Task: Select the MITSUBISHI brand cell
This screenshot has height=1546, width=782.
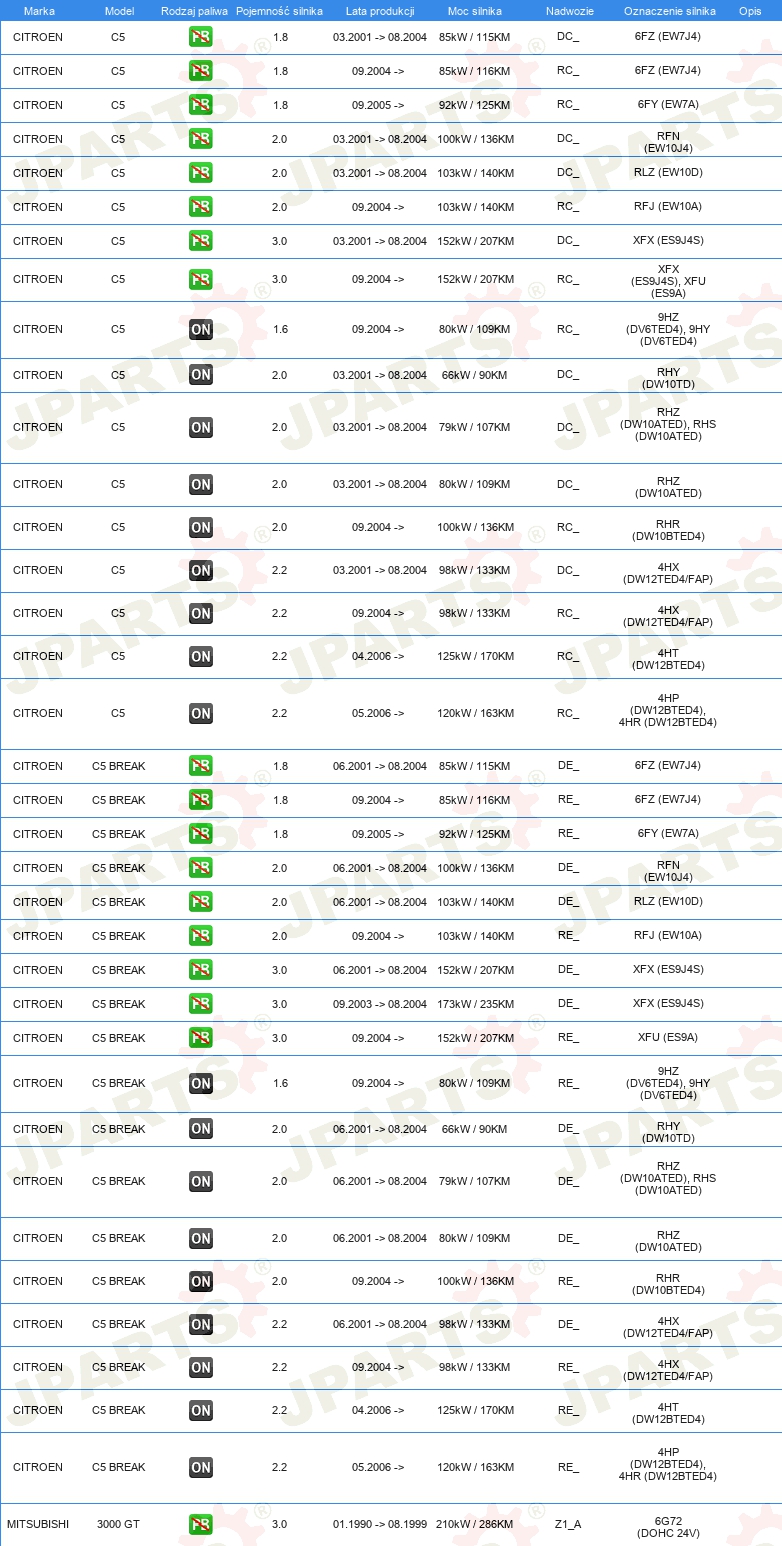Action: (x=38, y=1524)
